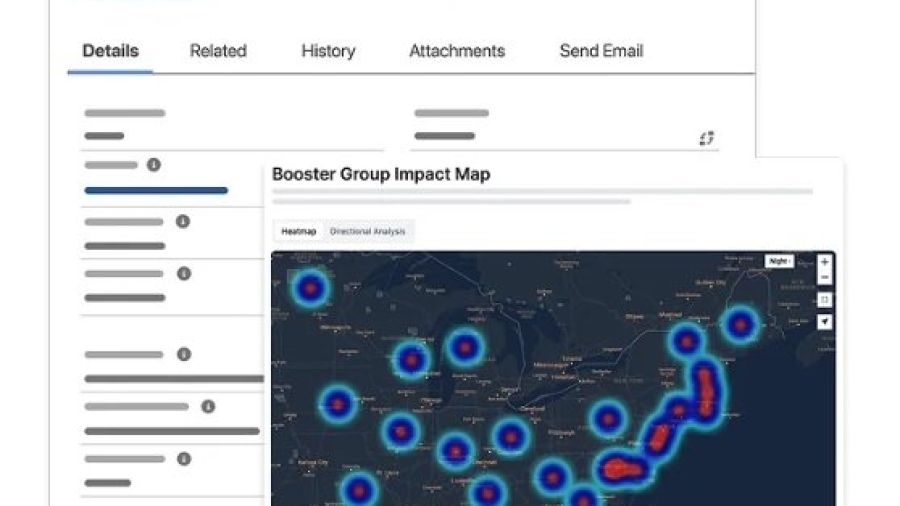Zoom out on the impact map

(824, 278)
